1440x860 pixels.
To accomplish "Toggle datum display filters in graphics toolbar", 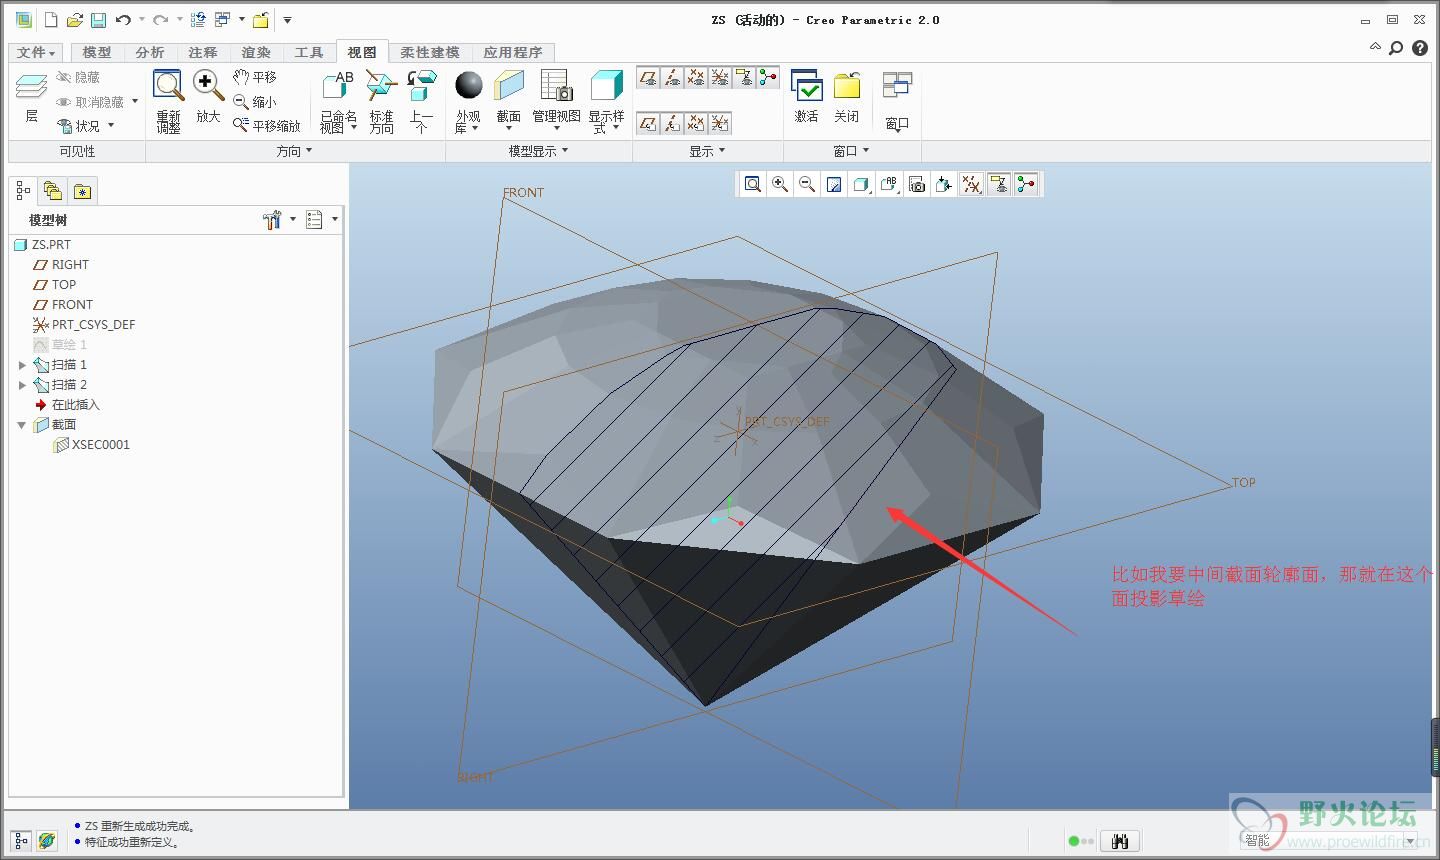I will click(971, 184).
